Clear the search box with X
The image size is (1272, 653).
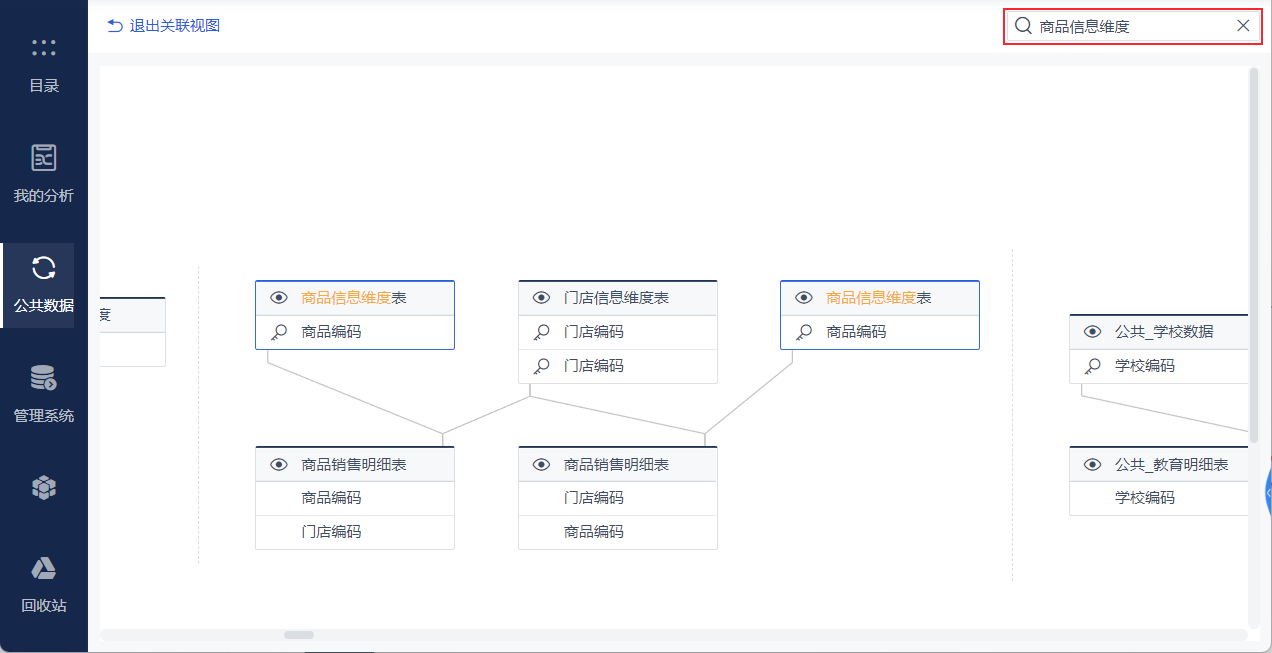click(1243, 26)
